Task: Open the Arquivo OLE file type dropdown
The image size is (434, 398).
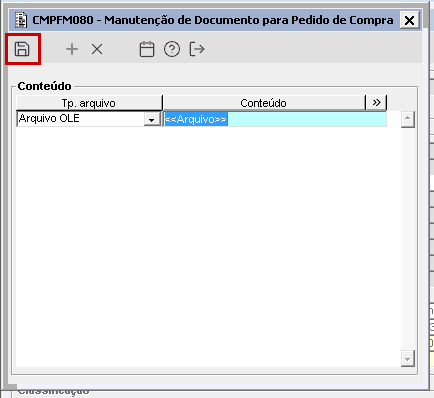Action: click(x=152, y=120)
